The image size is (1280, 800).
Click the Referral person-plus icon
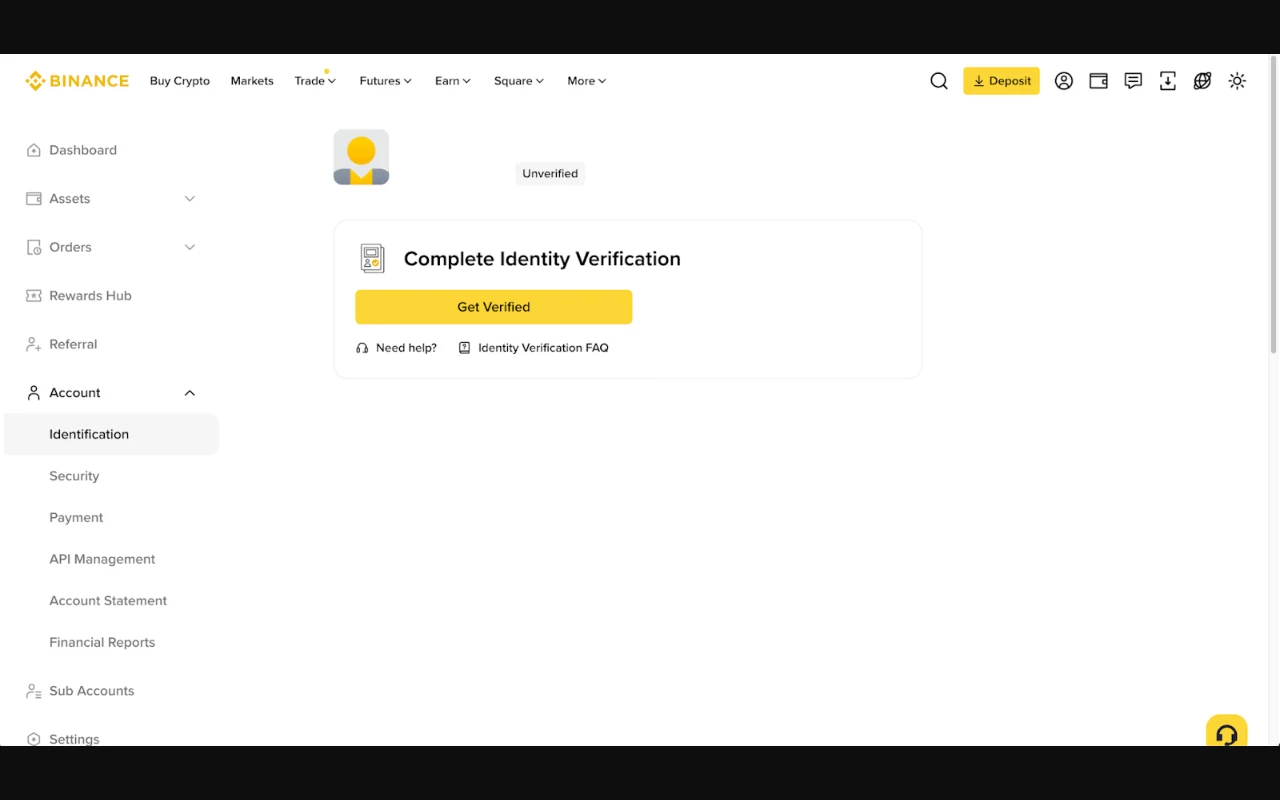(33, 344)
